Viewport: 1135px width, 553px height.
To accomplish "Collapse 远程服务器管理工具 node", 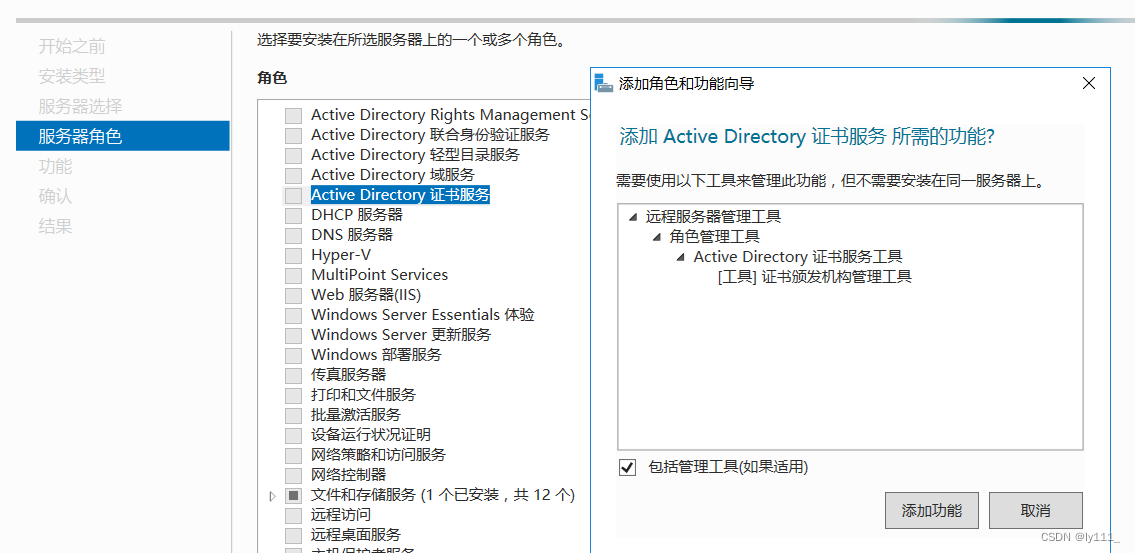I will [x=633, y=216].
